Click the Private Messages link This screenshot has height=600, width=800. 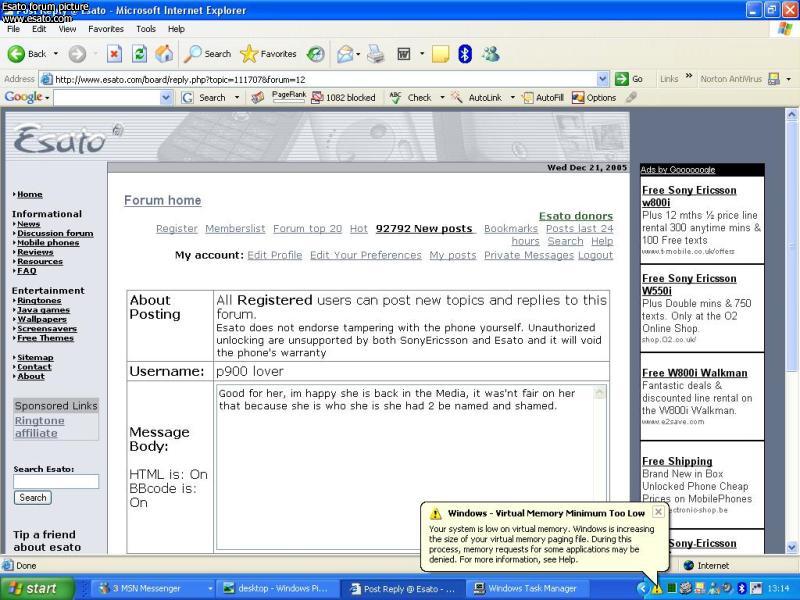pyautogui.click(x=529, y=255)
